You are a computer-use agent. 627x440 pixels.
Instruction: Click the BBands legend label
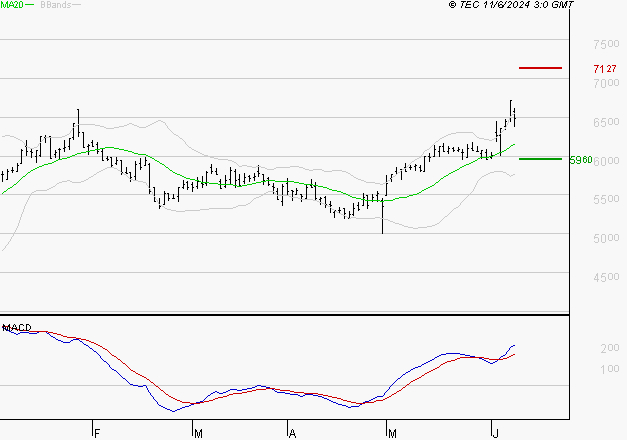56,5
